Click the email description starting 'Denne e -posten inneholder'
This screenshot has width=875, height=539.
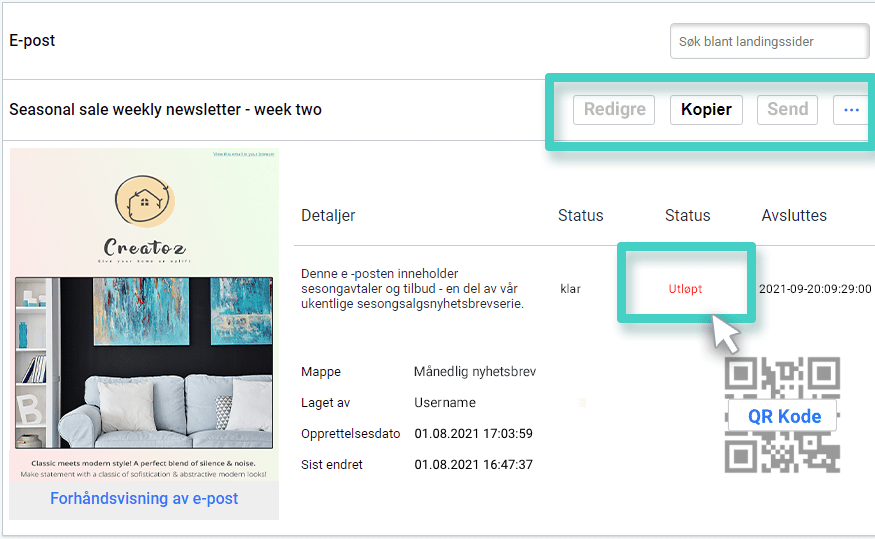[412, 288]
